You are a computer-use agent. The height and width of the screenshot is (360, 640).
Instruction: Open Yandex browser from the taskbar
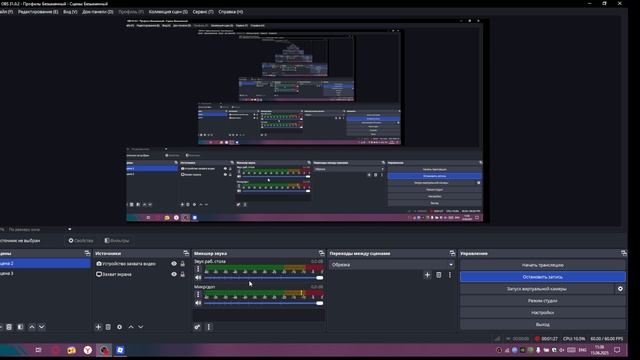click(88, 350)
